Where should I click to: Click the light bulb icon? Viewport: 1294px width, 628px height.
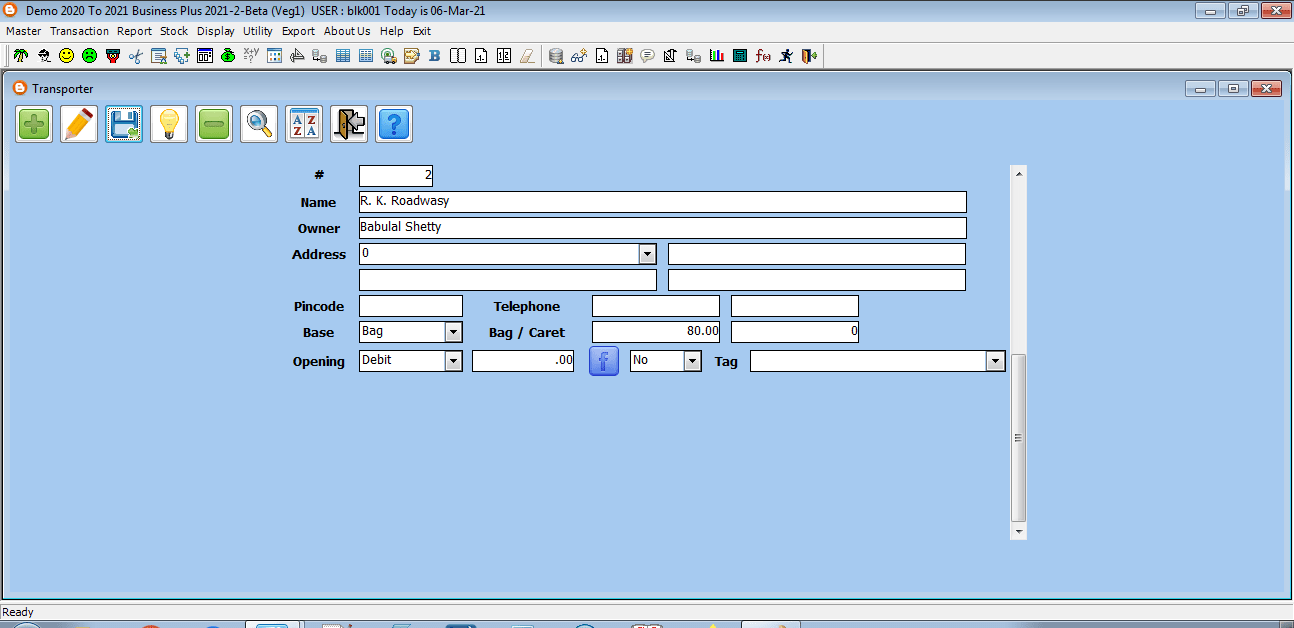tap(169, 125)
